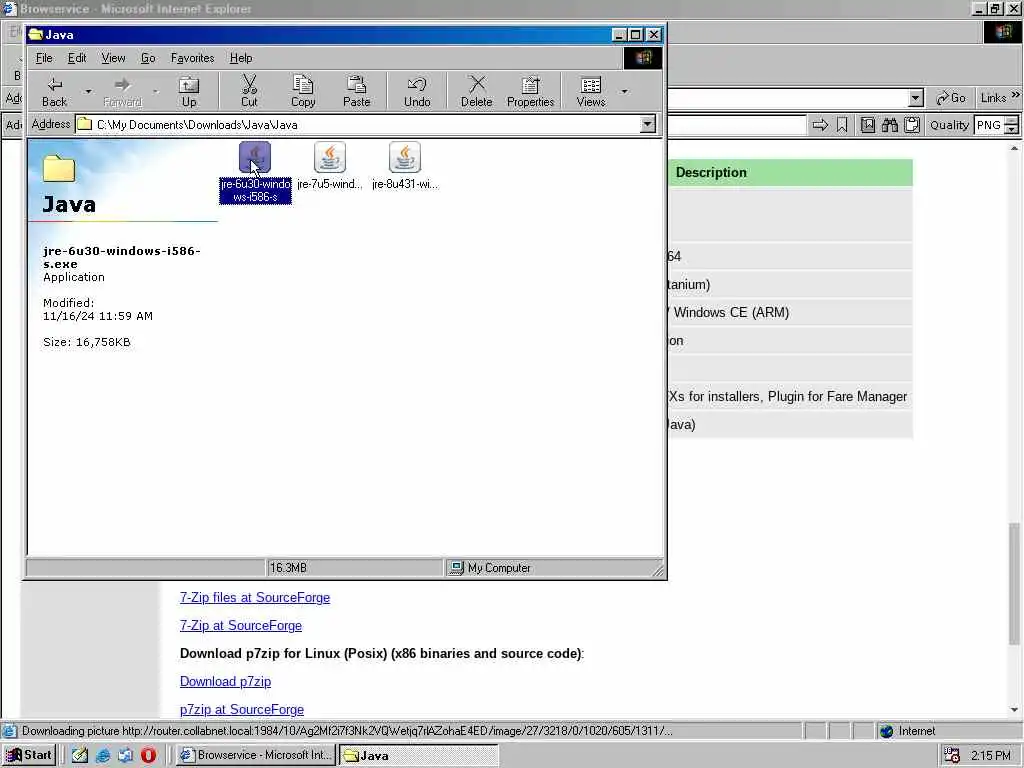Open Properties from the Explorer toolbar
The width and height of the screenshot is (1024, 768).
[x=530, y=91]
